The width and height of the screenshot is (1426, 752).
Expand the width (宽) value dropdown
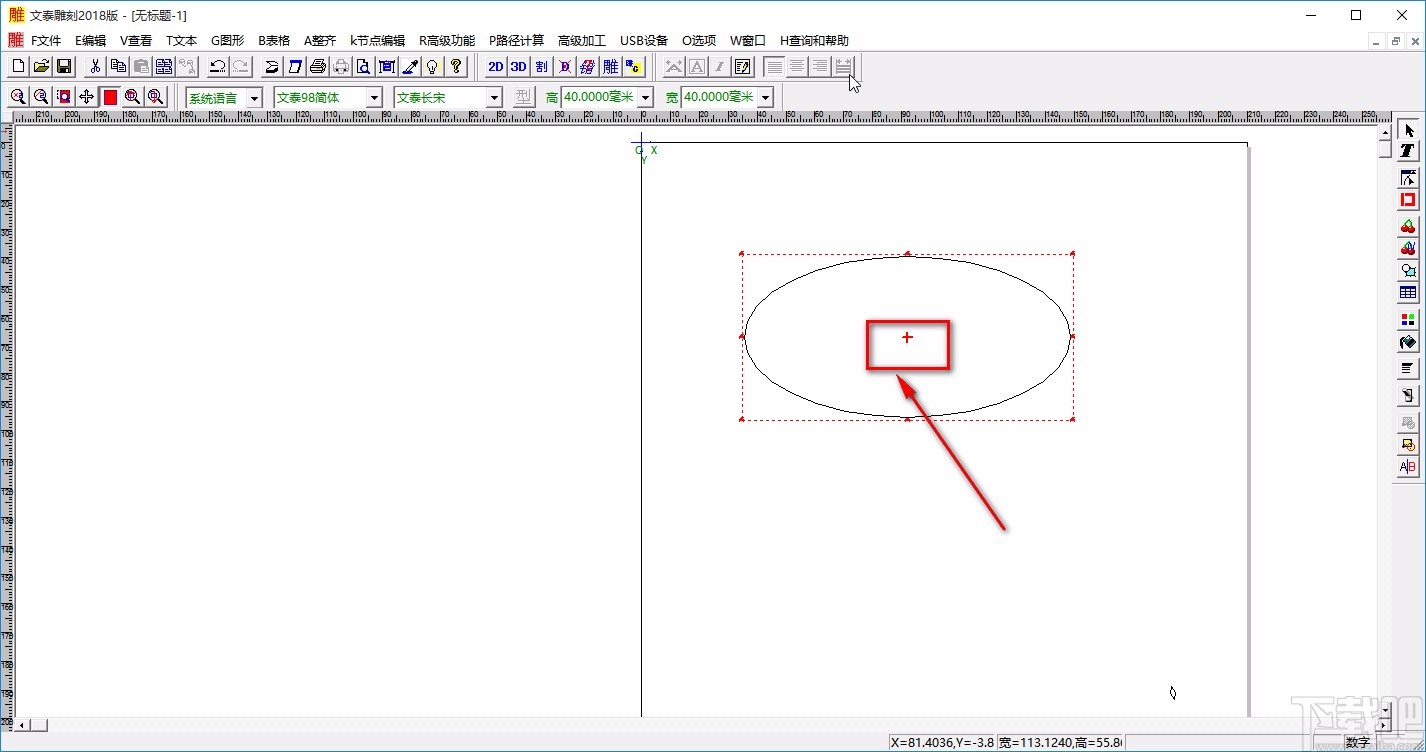tap(765, 97)
